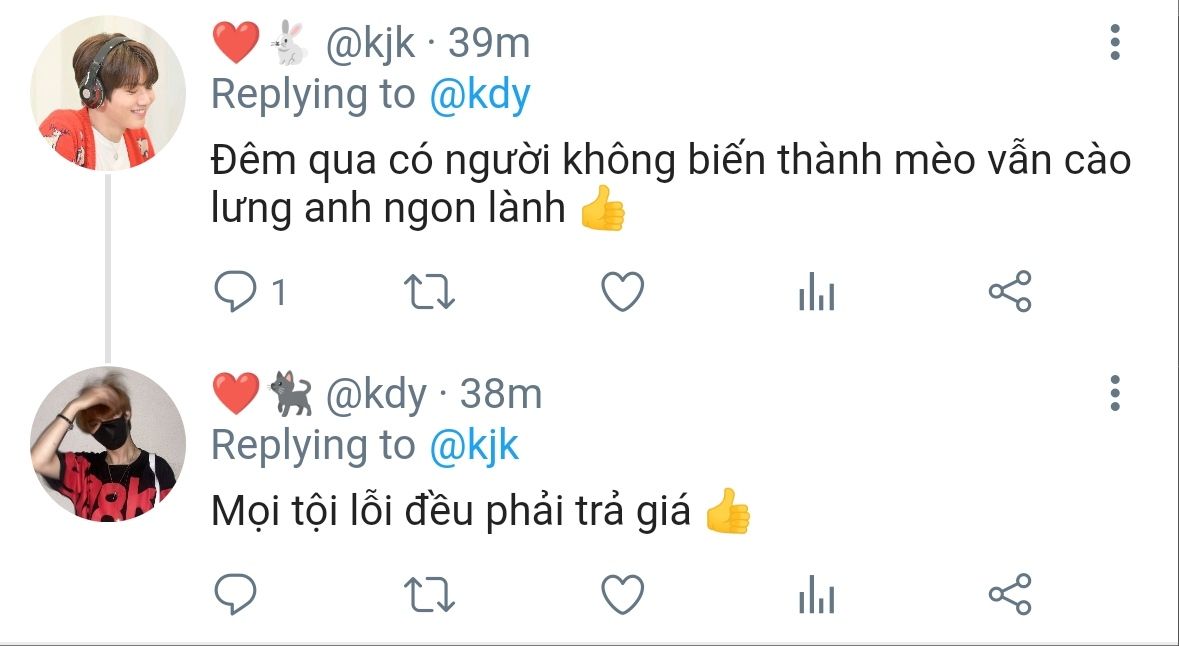Open @kjk username in first tweet header
This screenshot has width=1179, height=646.
coord(370,43)
